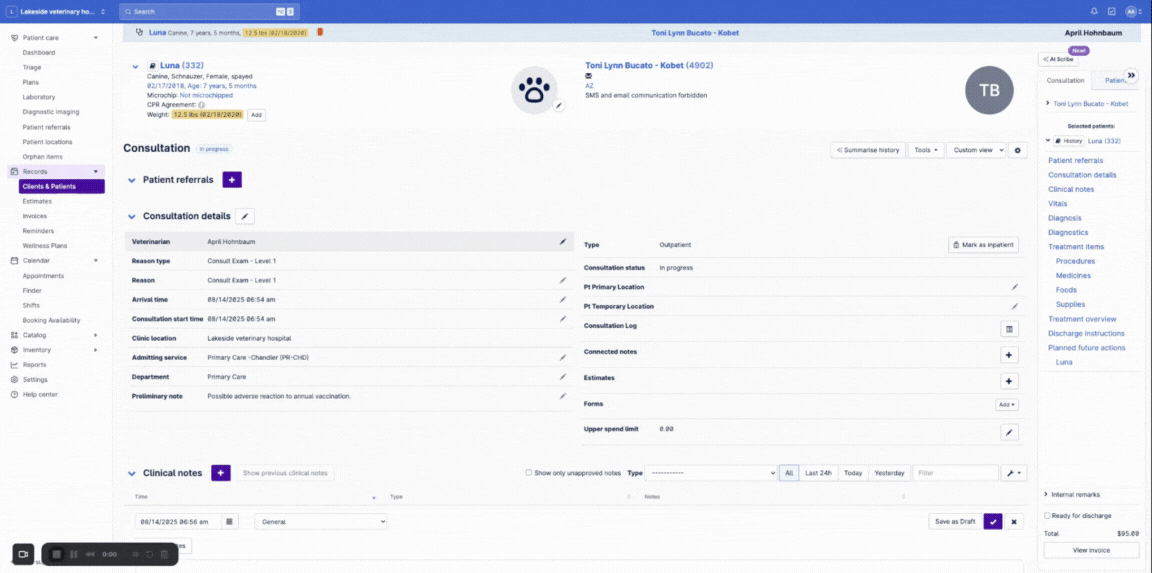This screenshot has height=573, width=1152.
Task: Open consultation settings gear icon
Action: pos(1018,150)
